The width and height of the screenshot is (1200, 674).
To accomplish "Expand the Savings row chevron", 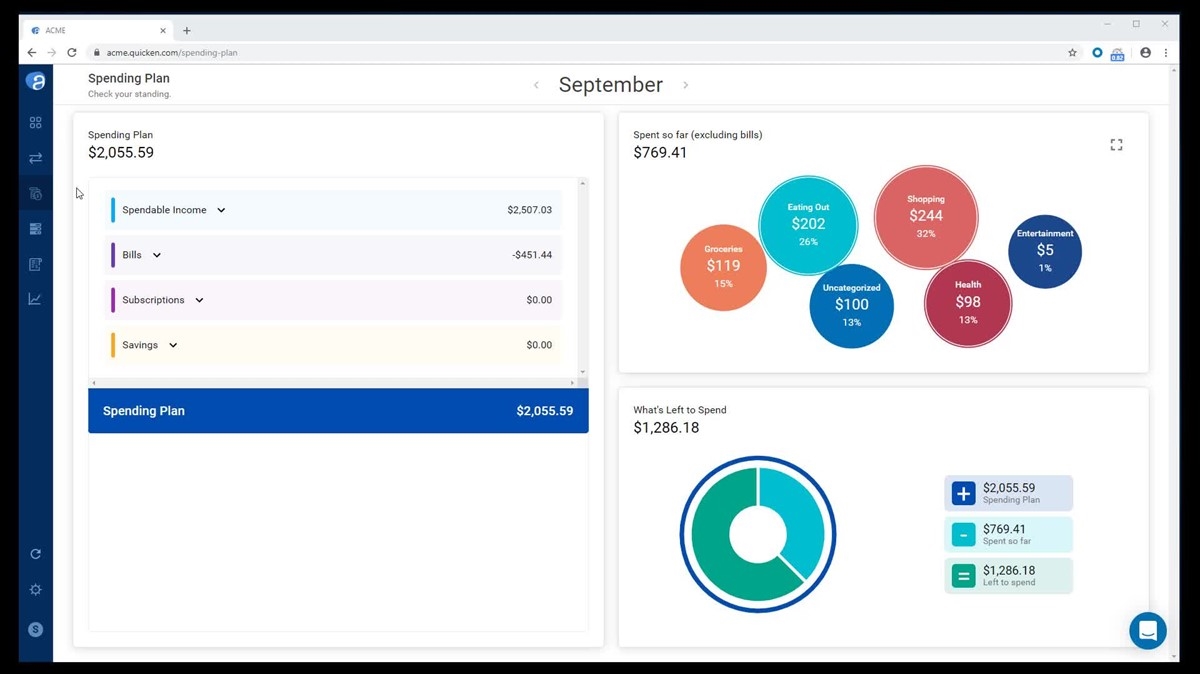I will pos(173,345).
